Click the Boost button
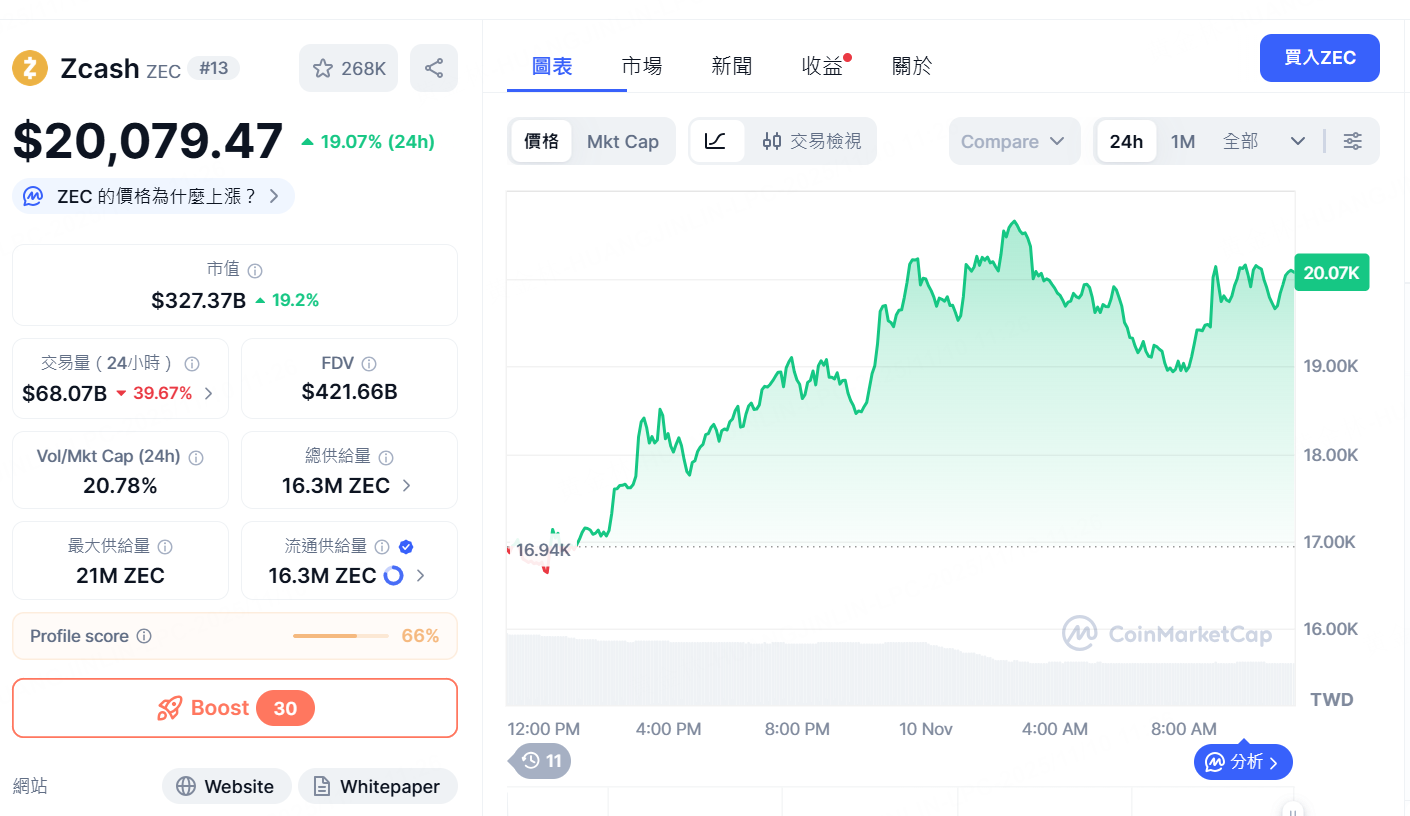Screen dimensions: 1410x816 point(235,708)
